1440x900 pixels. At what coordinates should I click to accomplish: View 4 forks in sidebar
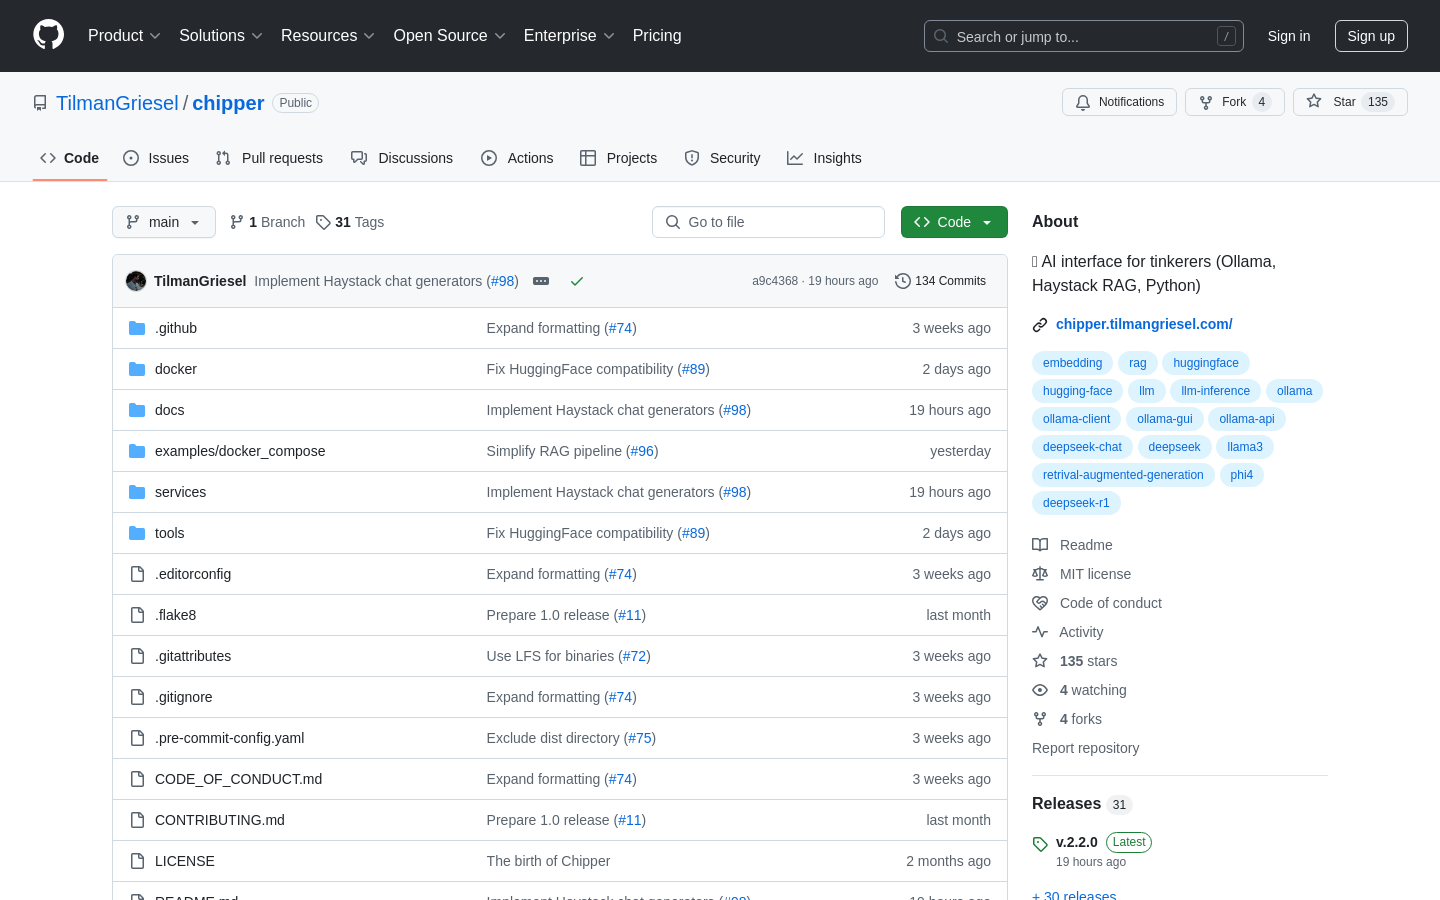(1066, 719)
